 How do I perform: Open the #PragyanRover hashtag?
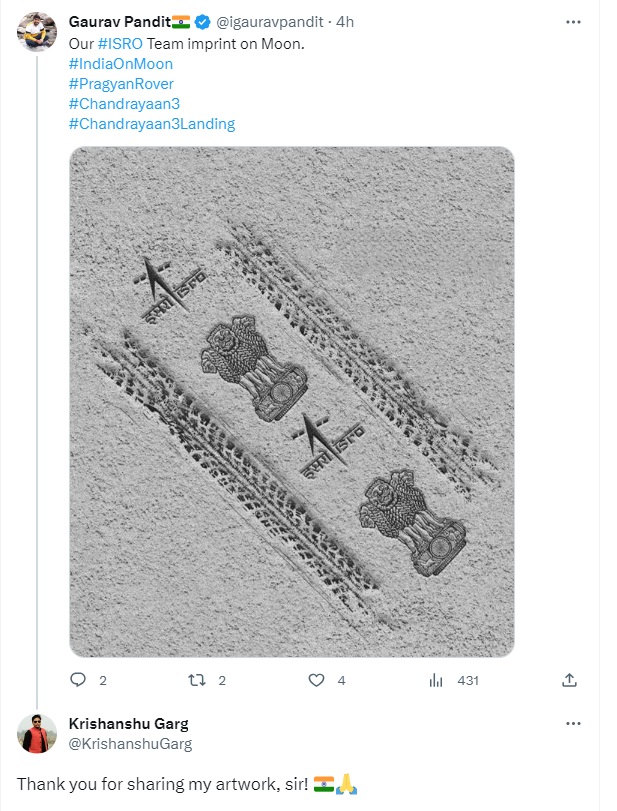122,84
